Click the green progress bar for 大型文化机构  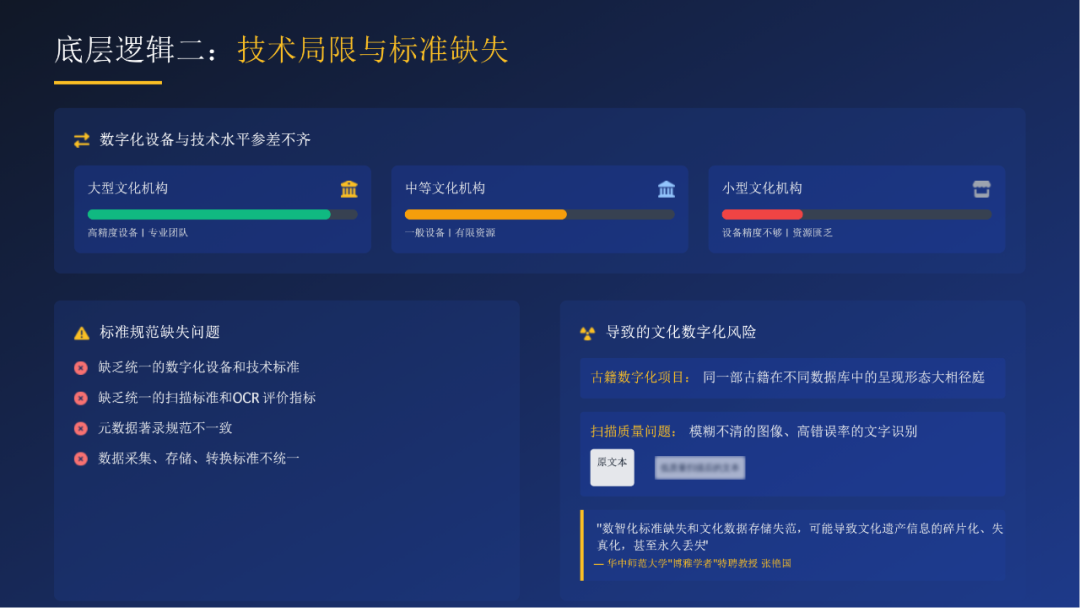point(209,214)
